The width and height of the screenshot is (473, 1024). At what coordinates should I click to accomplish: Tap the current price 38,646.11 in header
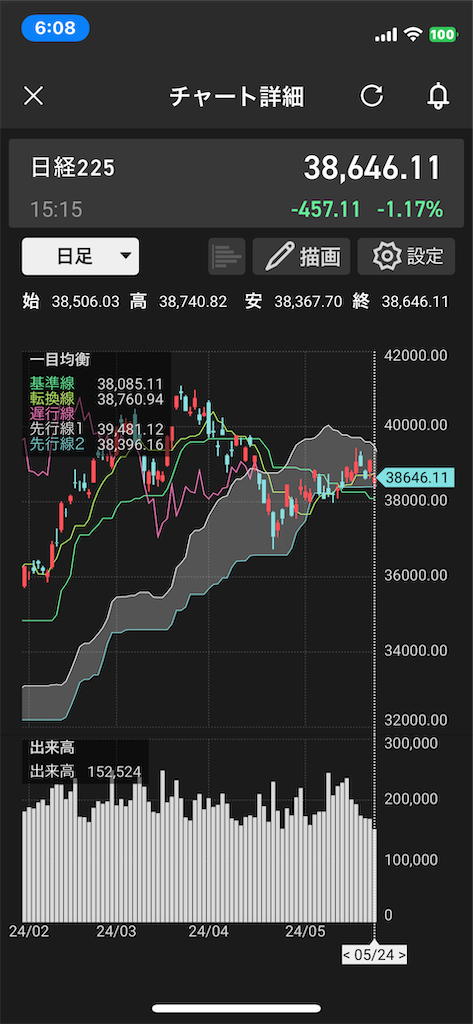(372, 168)
